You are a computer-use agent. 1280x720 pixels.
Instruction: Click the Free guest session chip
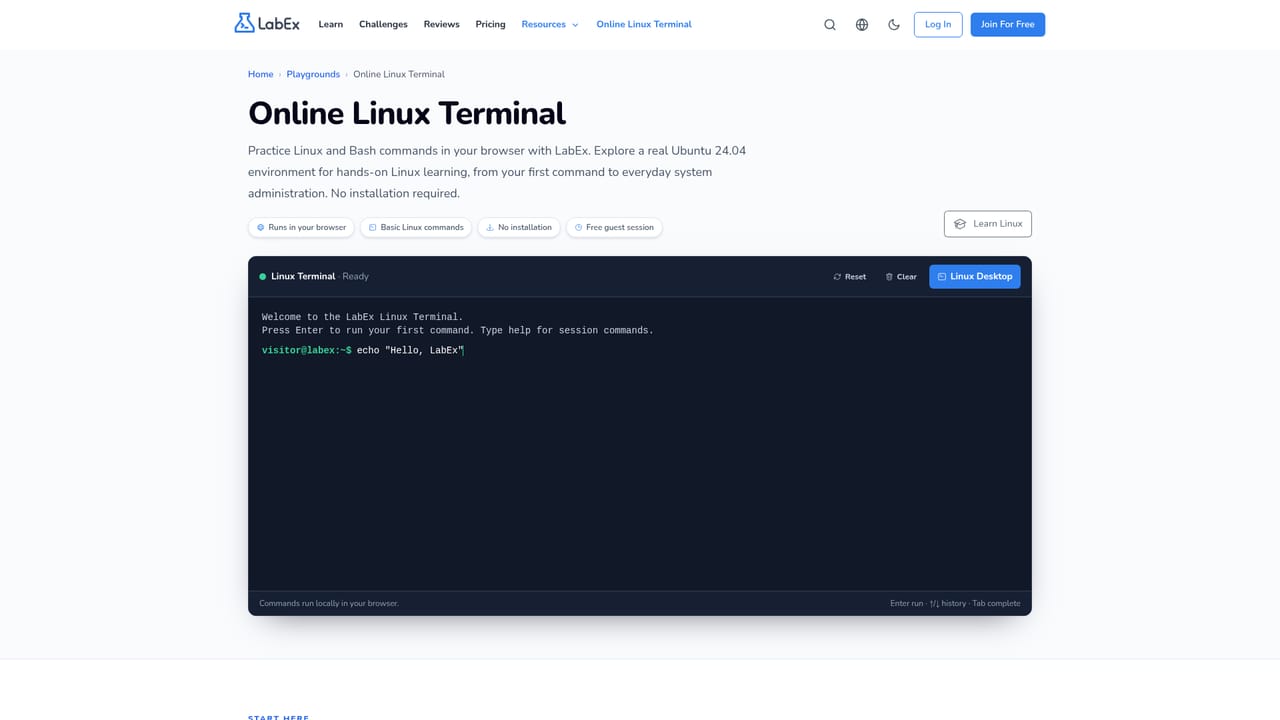pyautogui.click(x=614, y=227)
